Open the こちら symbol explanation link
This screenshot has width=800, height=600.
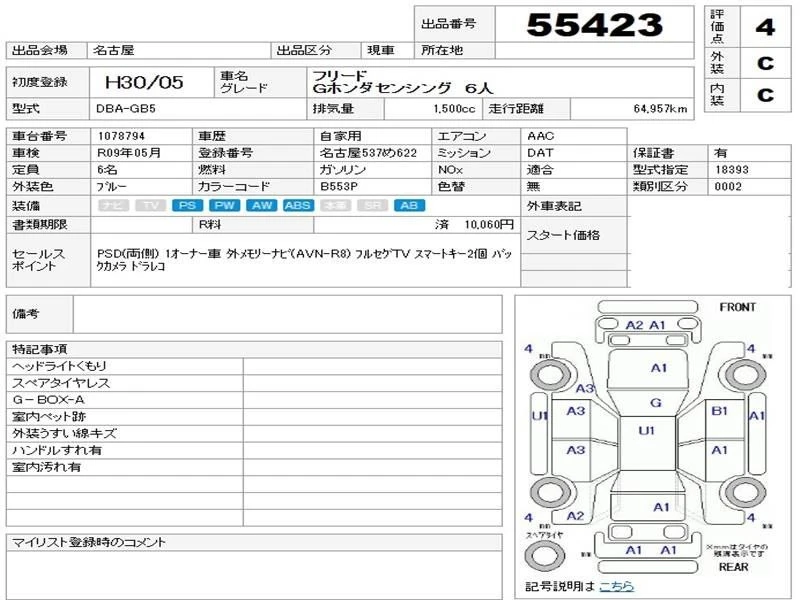click(616, 587)
